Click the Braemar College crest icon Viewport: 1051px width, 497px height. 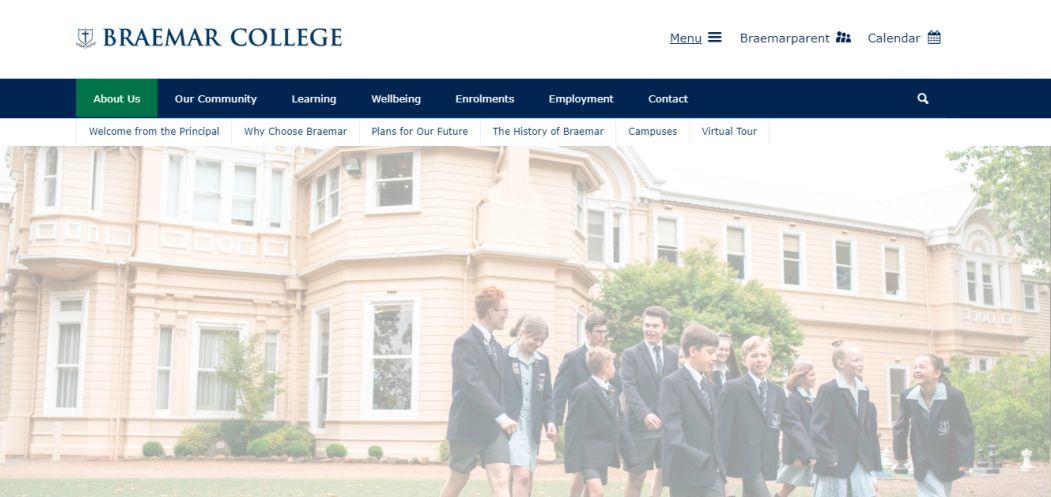pos(86,38)
